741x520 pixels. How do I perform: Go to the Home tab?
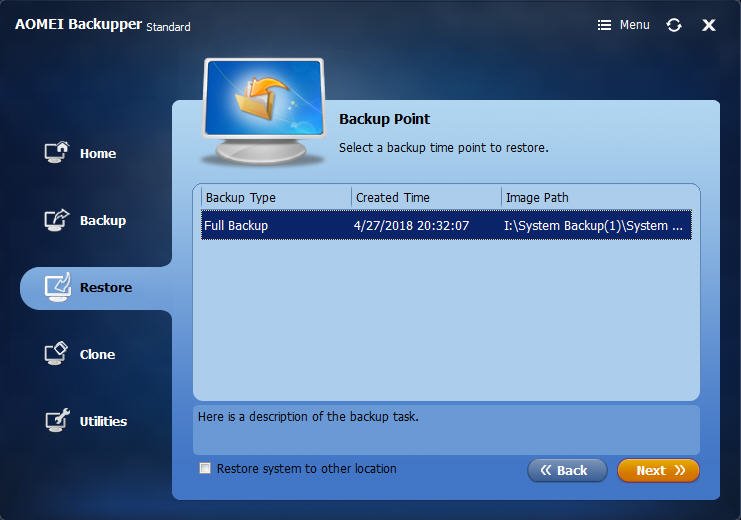point(98,153)
